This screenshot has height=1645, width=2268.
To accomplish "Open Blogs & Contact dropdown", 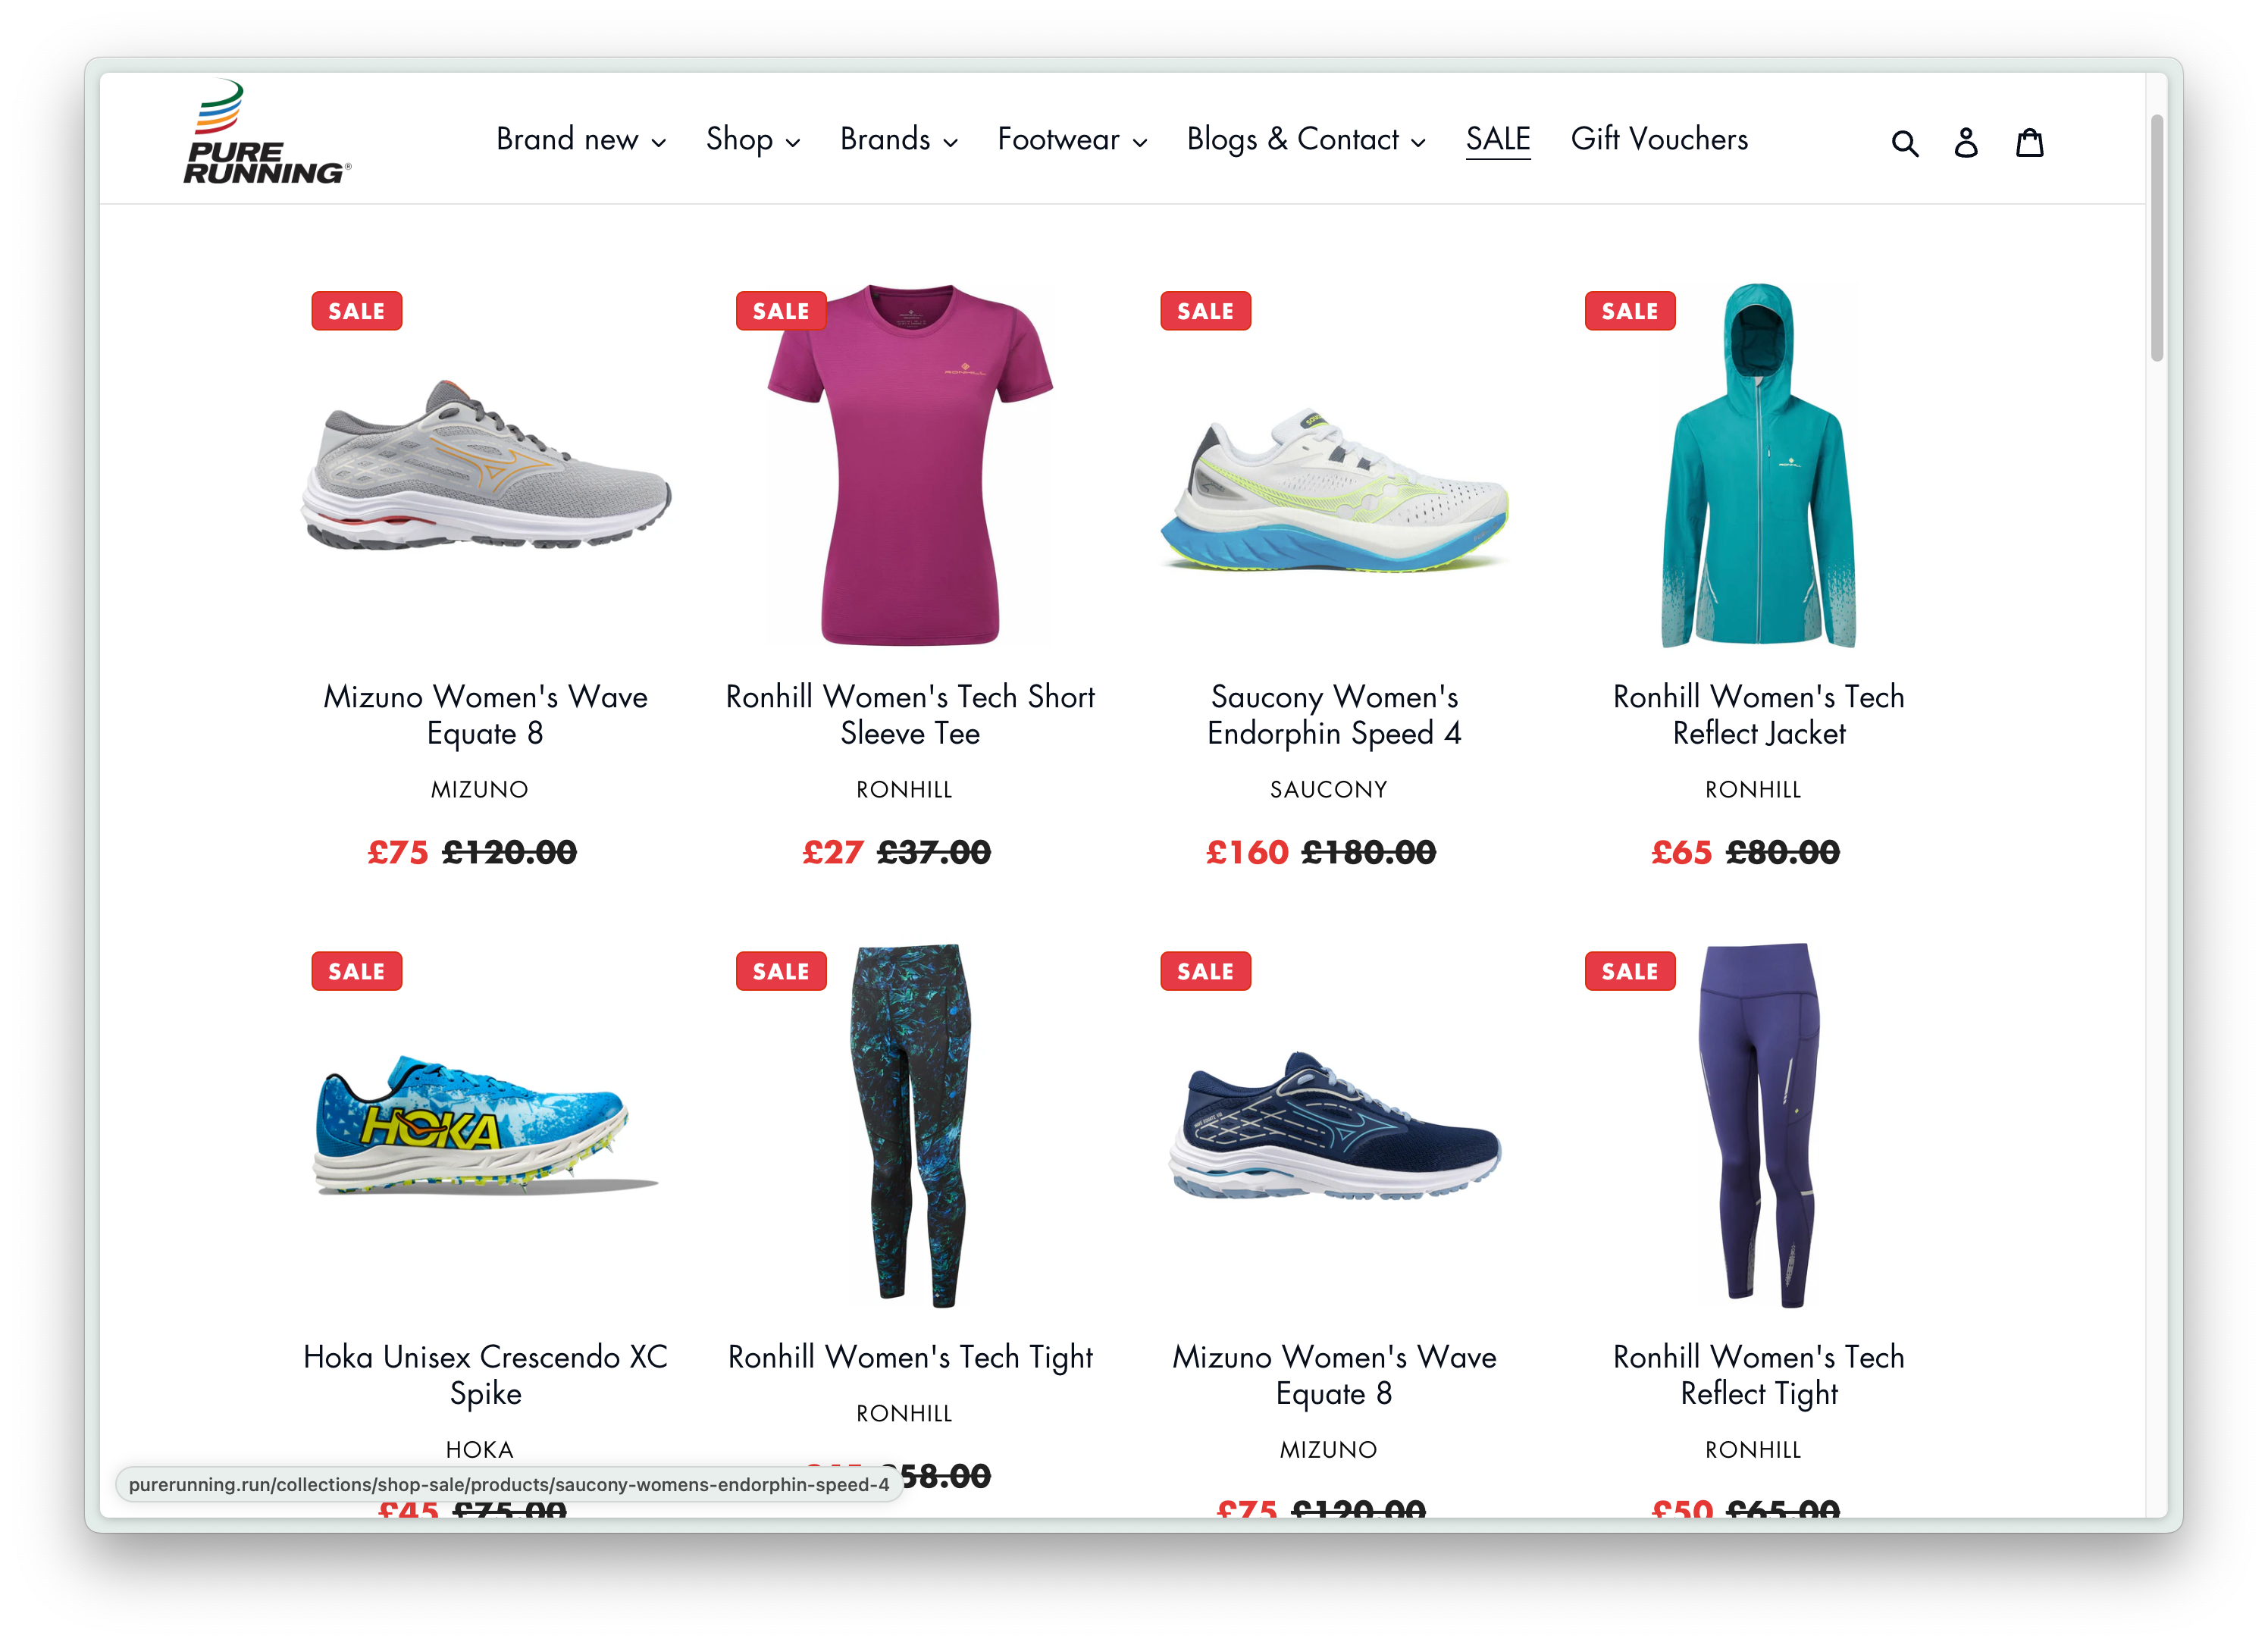I will click(1306, 139).
